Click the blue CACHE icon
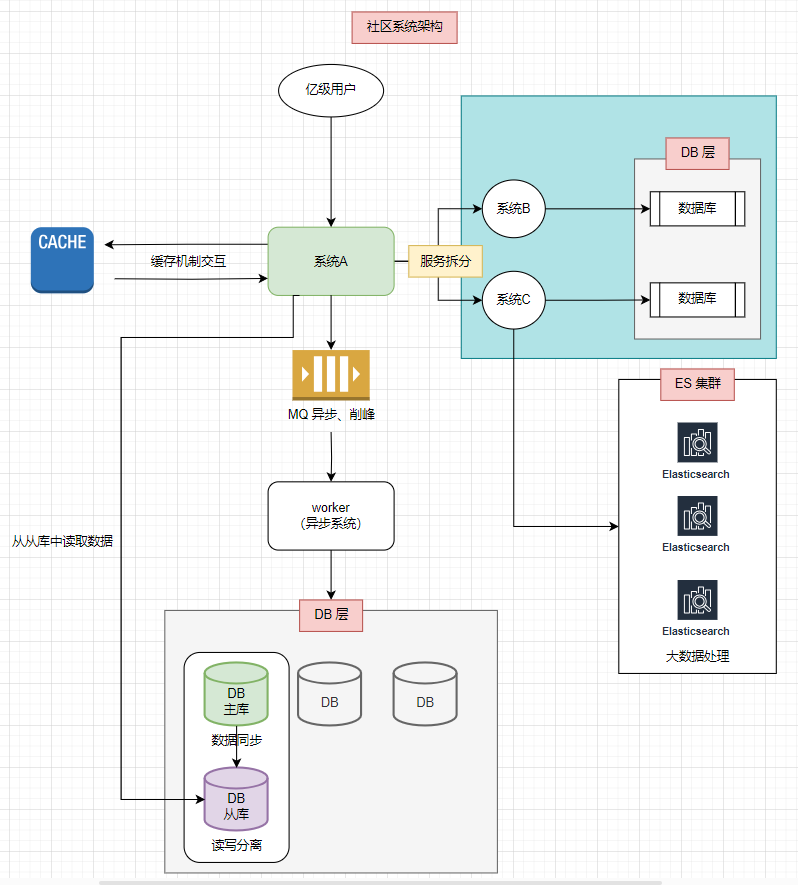The image size is (798, 885). pos(62,260)
